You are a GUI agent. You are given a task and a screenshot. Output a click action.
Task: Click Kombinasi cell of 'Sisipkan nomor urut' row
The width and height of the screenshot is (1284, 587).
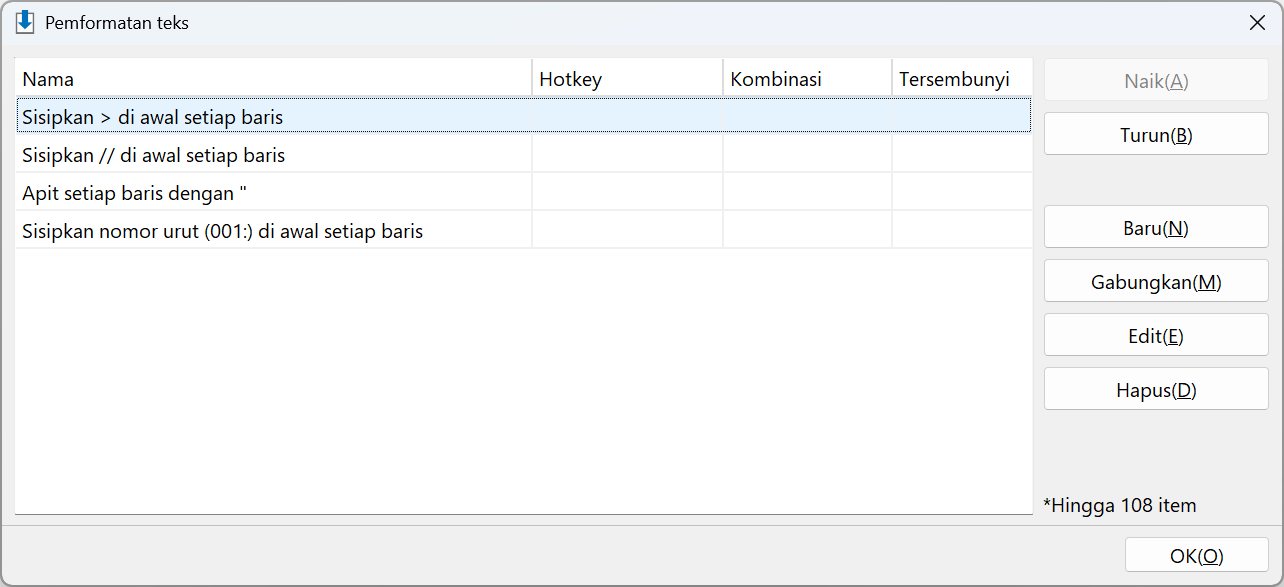click(807, 231)
